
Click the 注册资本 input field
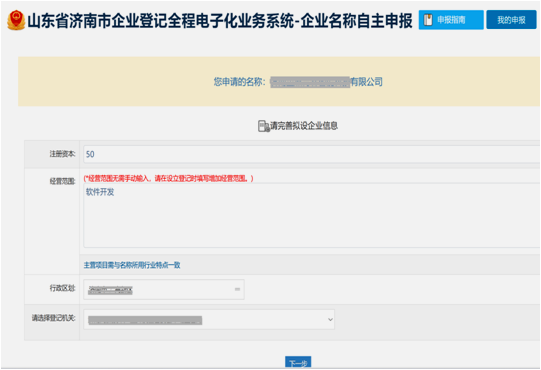(312, 154)
